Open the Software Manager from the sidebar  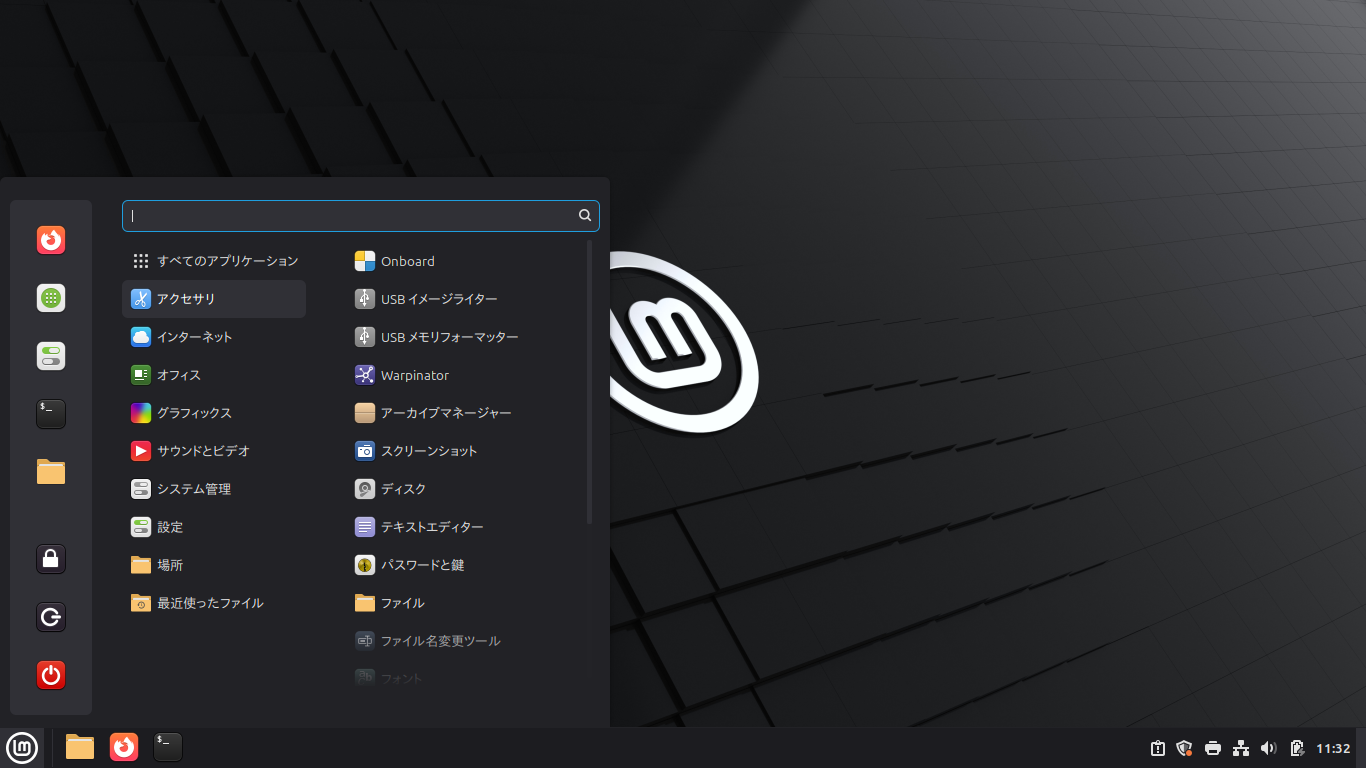[50, 297]
